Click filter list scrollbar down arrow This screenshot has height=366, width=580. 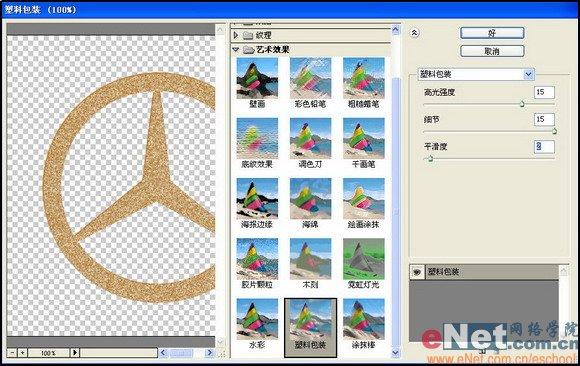pos(395,353)
